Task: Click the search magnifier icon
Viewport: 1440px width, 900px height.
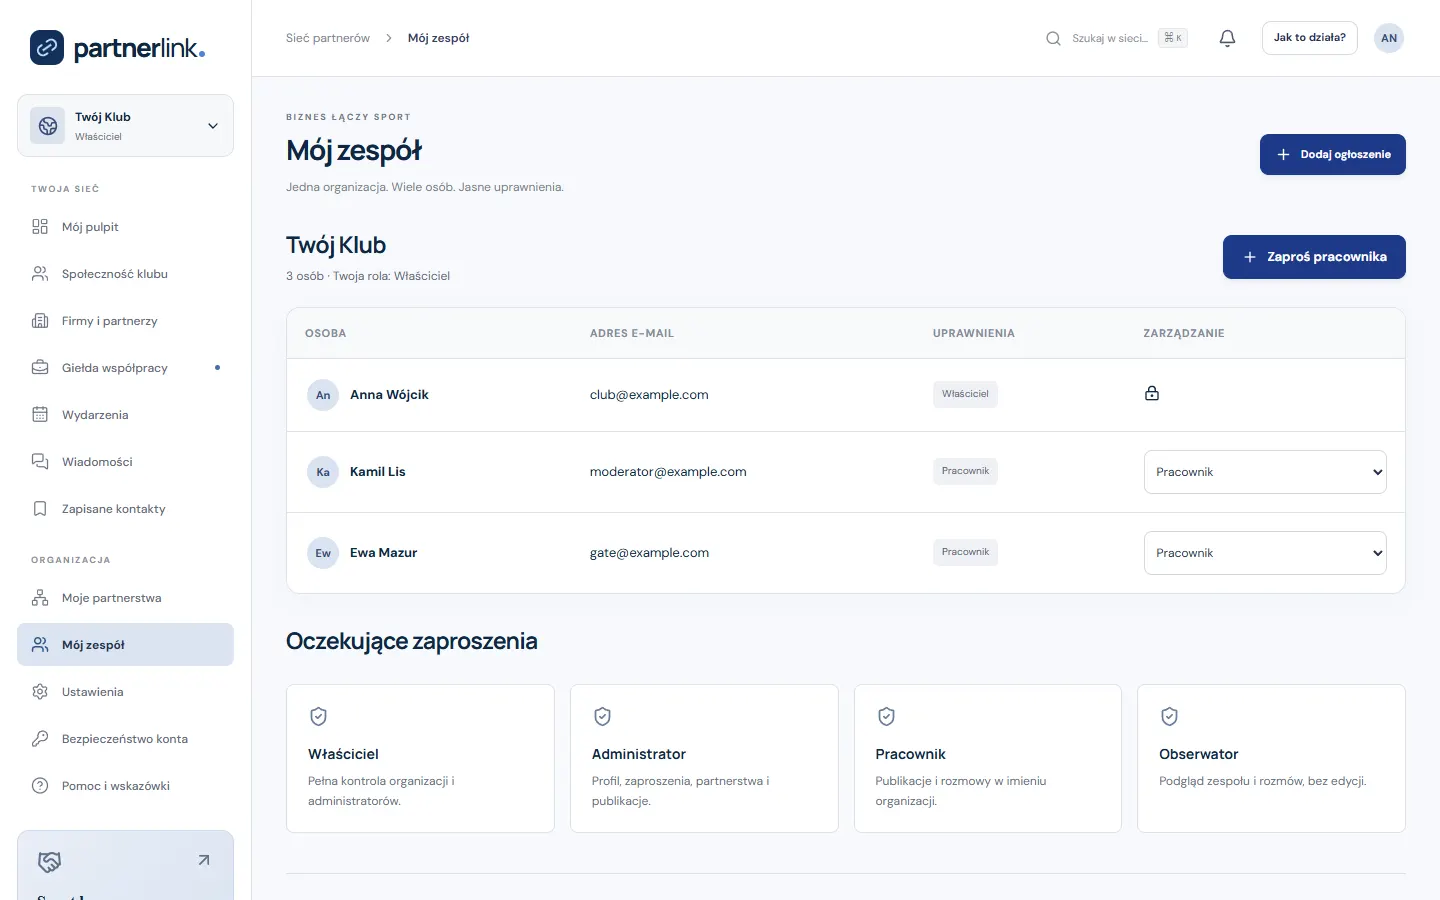Action: coord(1053,38)
